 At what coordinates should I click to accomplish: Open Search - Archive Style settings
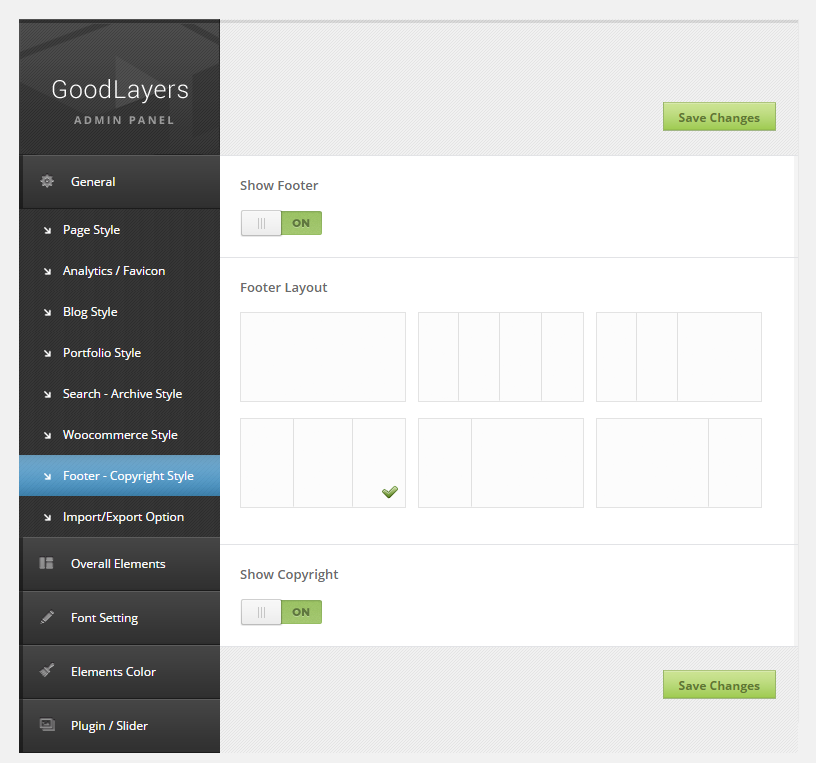pyautogui.click(x=120, y=394)
